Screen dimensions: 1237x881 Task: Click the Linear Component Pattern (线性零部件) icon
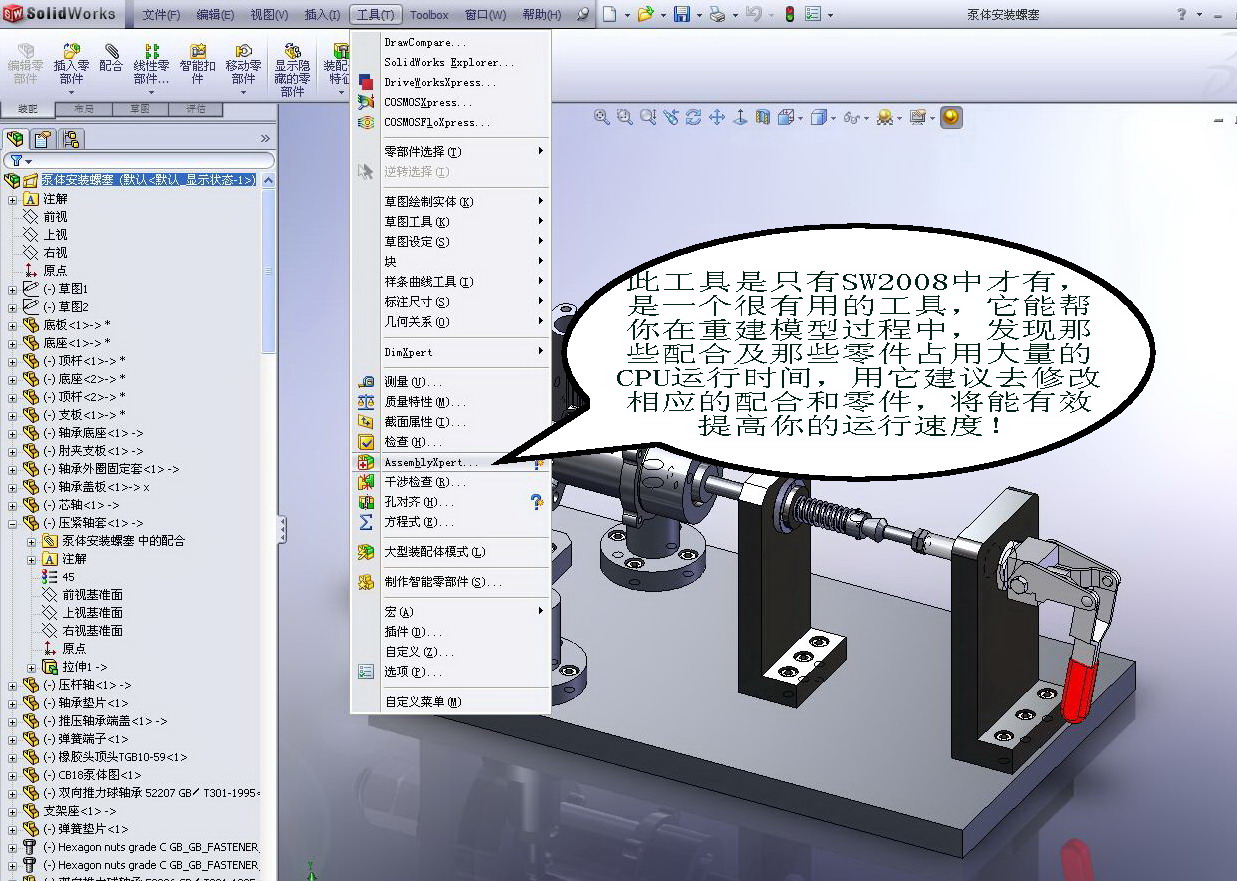coord(151,51)
